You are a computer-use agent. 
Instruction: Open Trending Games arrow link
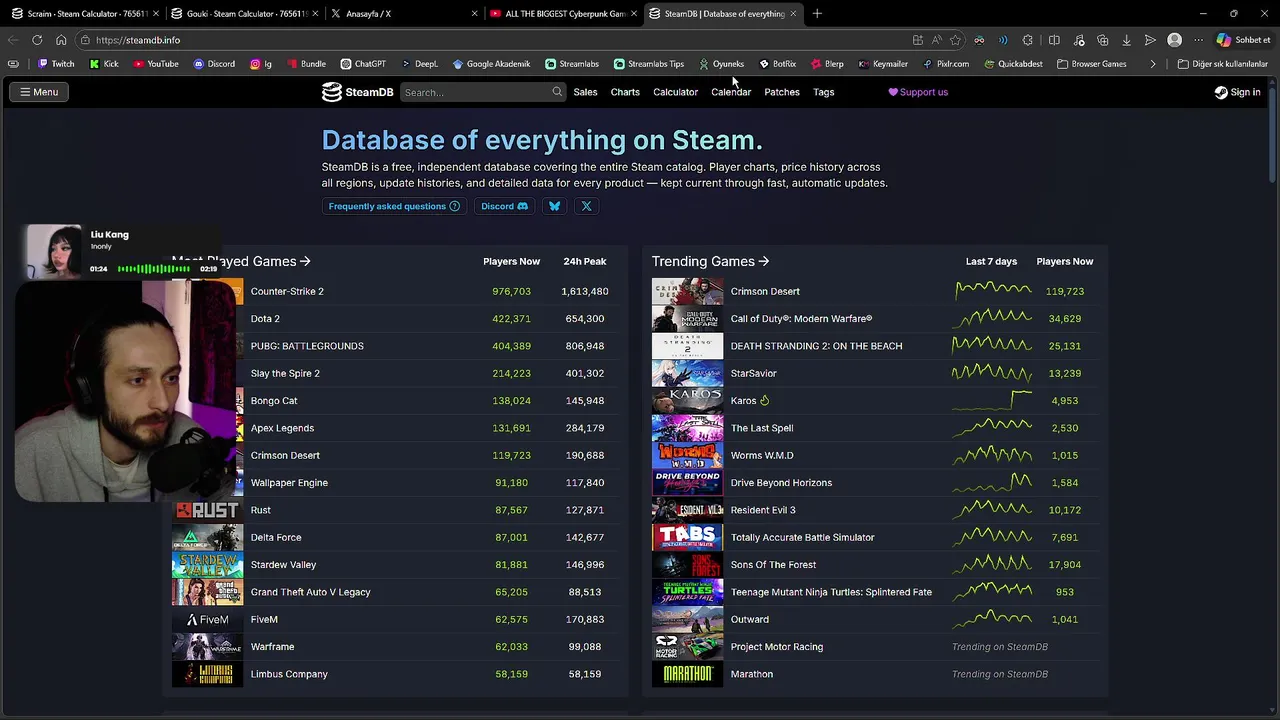click(x=710, y=261)
